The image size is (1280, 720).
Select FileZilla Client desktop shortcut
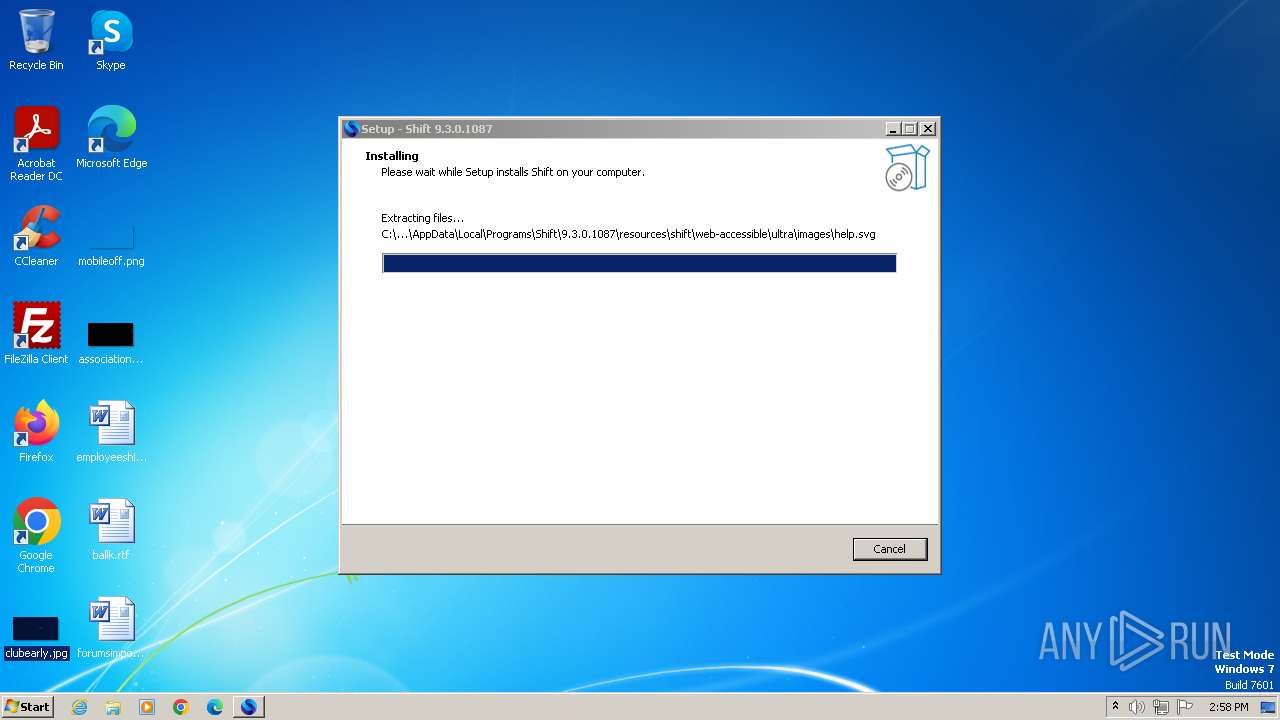tap(36, 334)
